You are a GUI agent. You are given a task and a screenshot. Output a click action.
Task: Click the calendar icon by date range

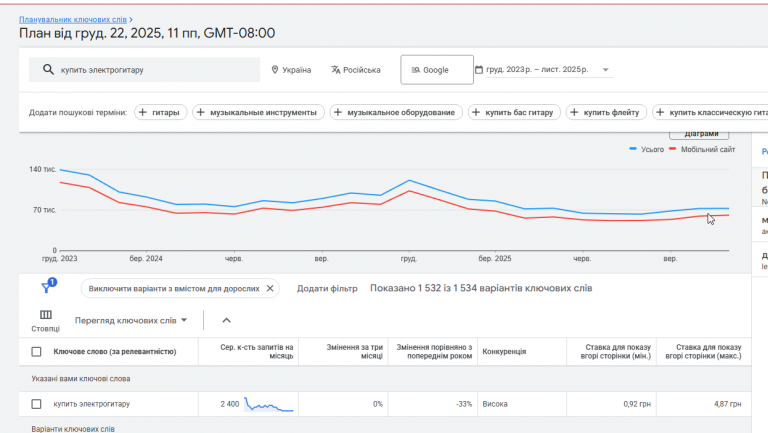[479, 70]
